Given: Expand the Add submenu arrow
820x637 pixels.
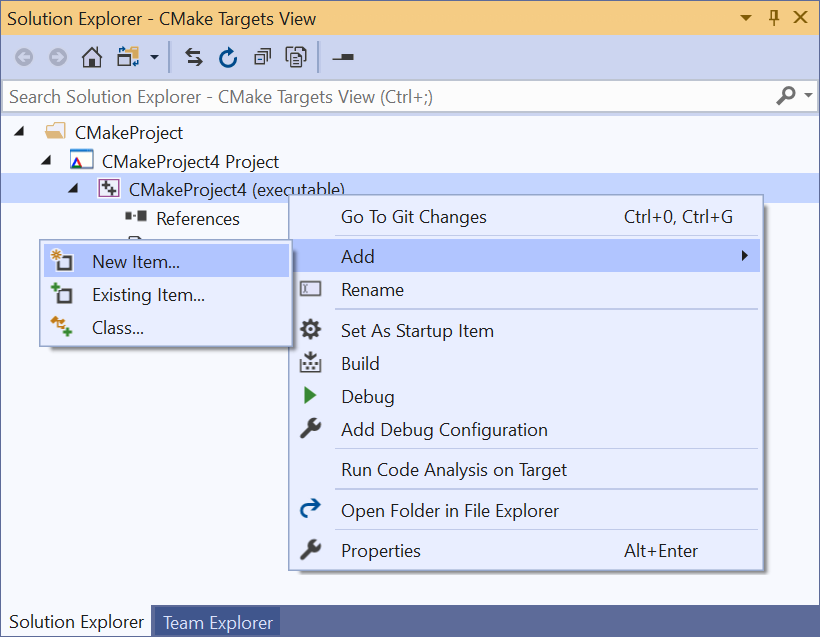Looking at the screenshot, I should click(744, 256).
